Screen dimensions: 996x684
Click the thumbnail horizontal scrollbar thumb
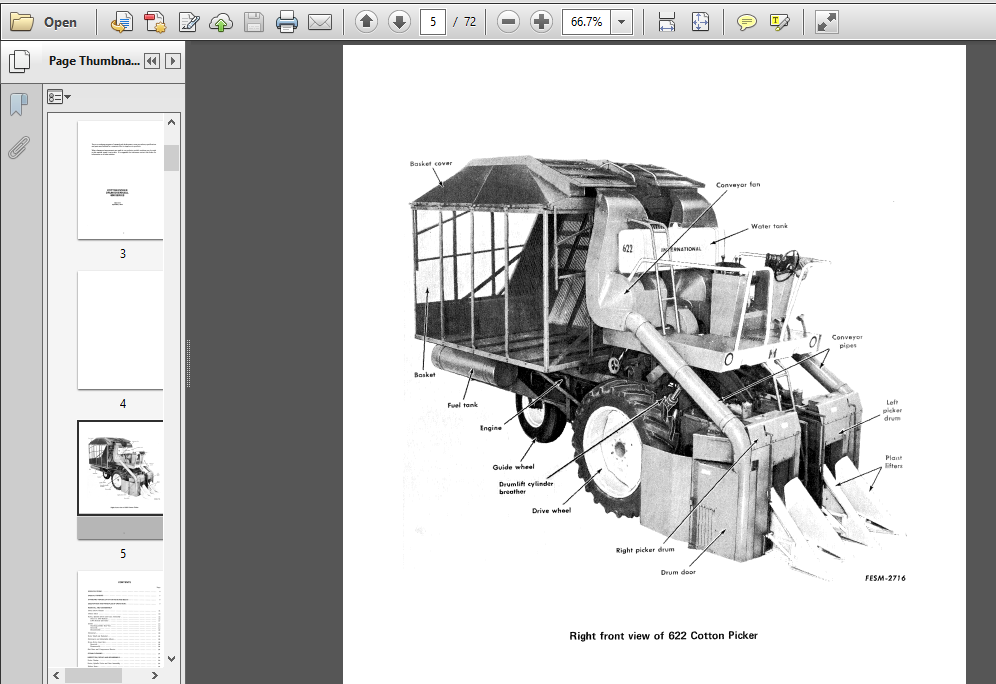pos(93,675)
